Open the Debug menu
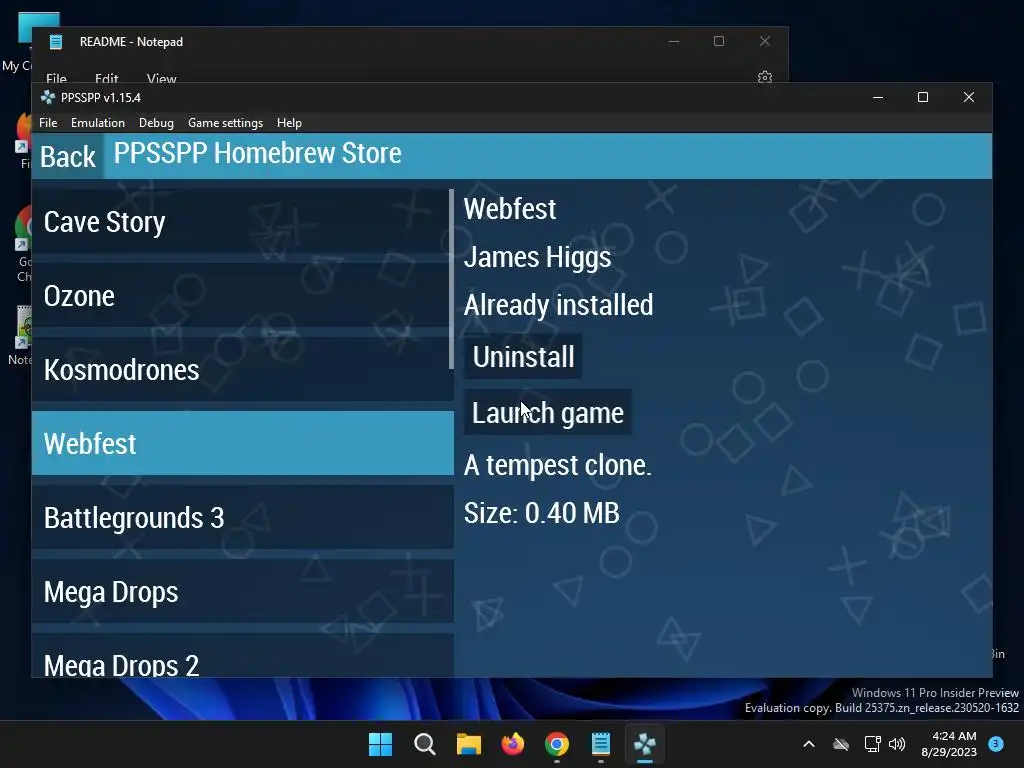Viewport: 1024px width, 768px height. coord(156,123)
